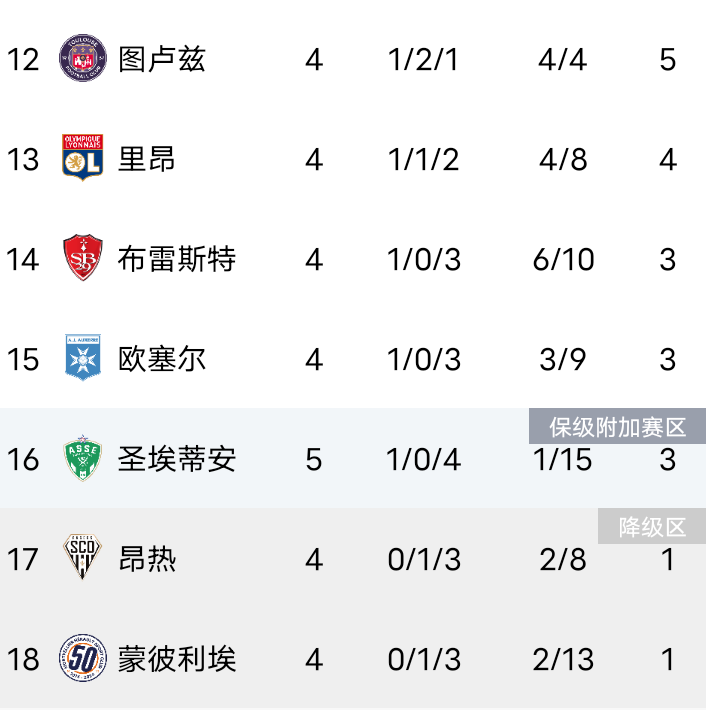Tap Brest's 6/10 goals figure
This screenshot has height=710, width=706.
pyautogui.click(x=563, y=259)
